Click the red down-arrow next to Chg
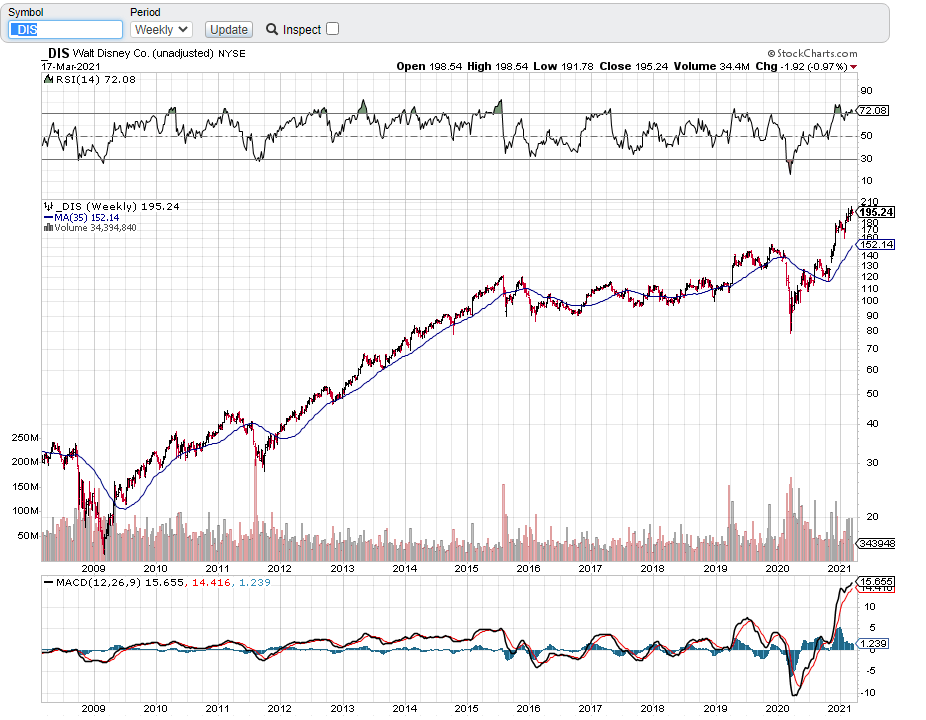This screenshot has width=926, height=720. [x=854, y=67]
